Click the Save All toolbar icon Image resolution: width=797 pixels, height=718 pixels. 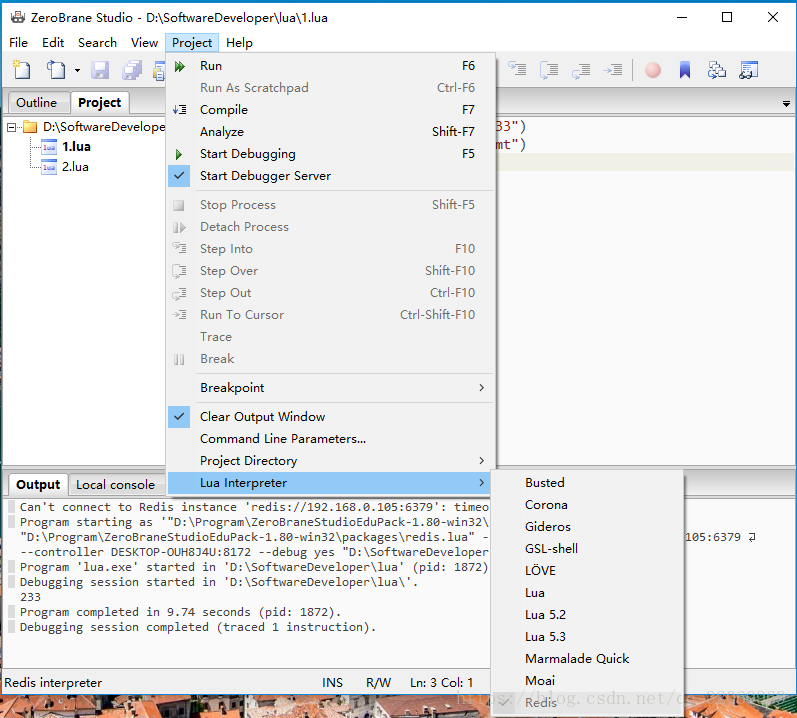click(132, 70)
